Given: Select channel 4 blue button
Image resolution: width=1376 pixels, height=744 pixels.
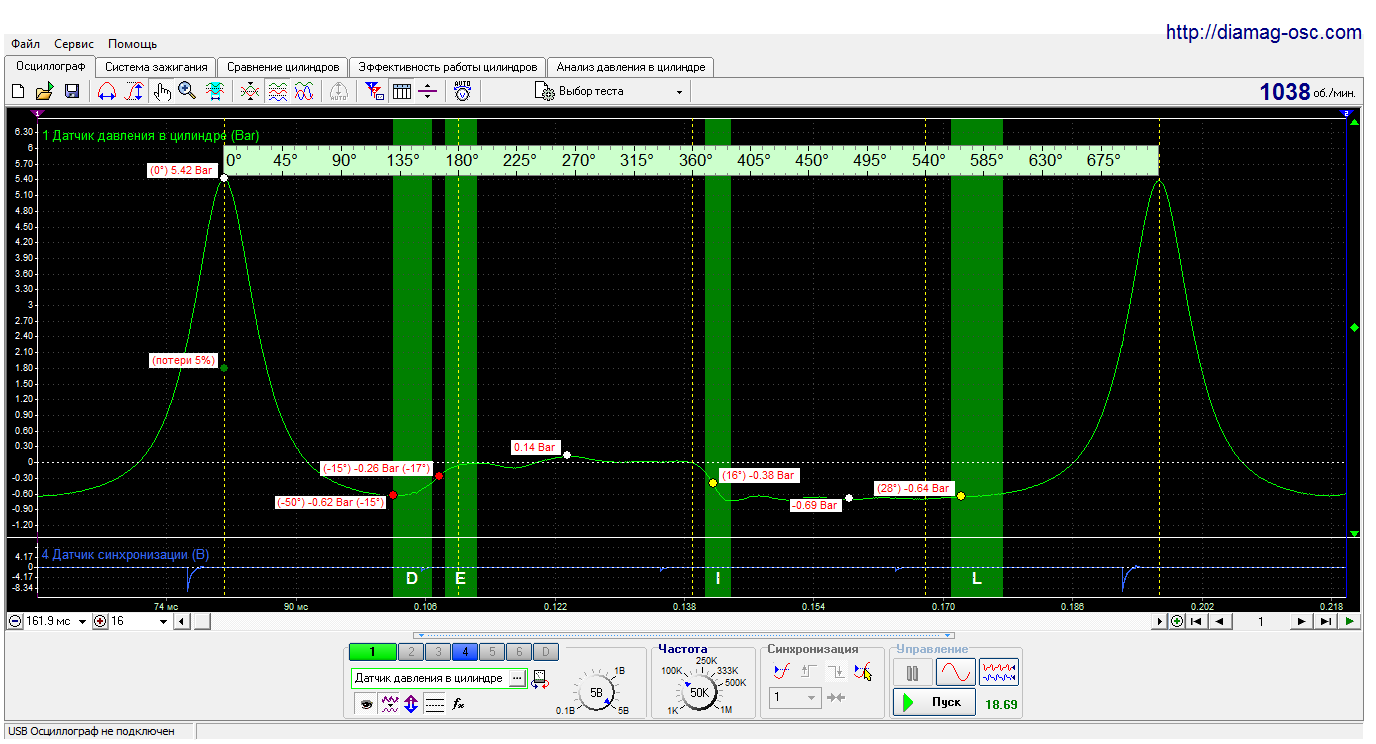Looking at the screenshot, I should (464, 652).
